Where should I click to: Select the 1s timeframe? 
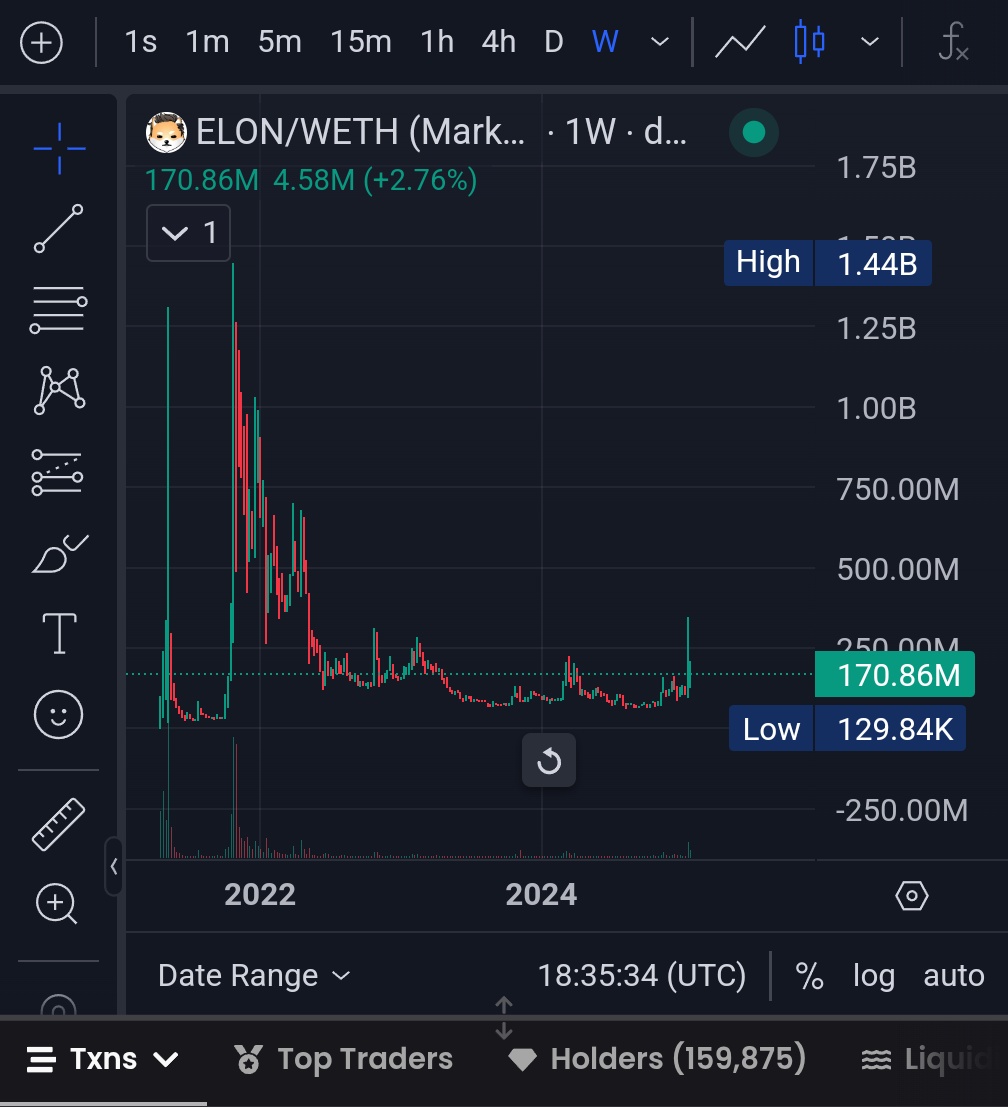coord(140,42)
